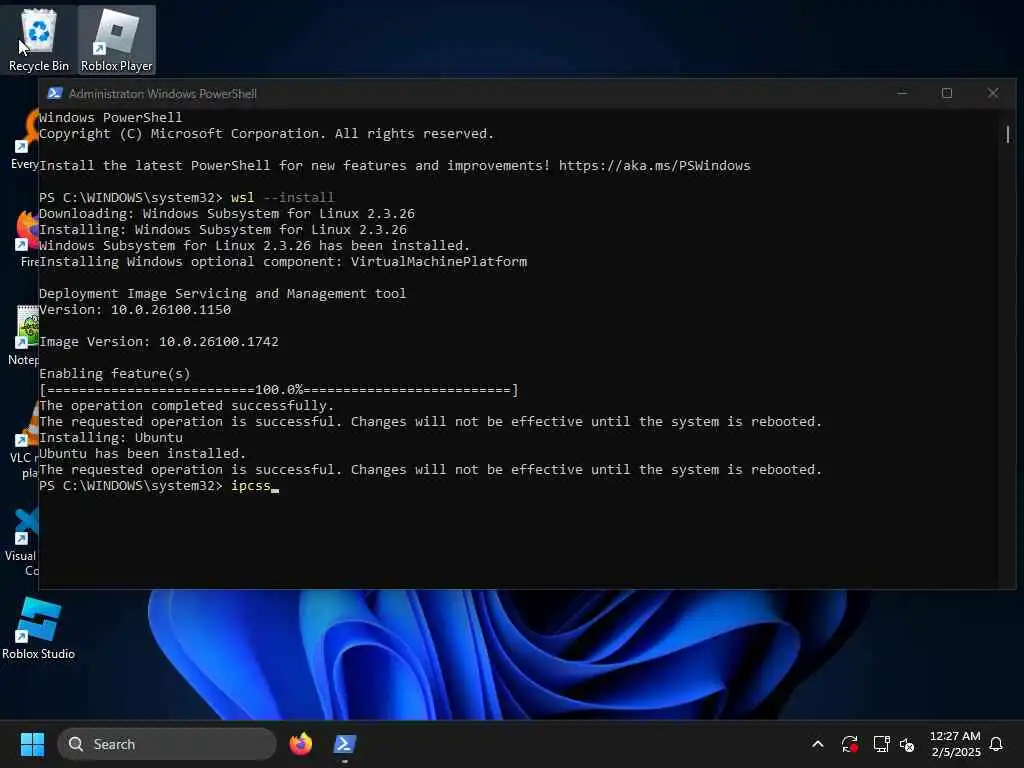Click the https://aka.ms/PSWindows URL text
Viewport: 1024px width, 768px height.
pyautogui.click(x=654, y=165)
